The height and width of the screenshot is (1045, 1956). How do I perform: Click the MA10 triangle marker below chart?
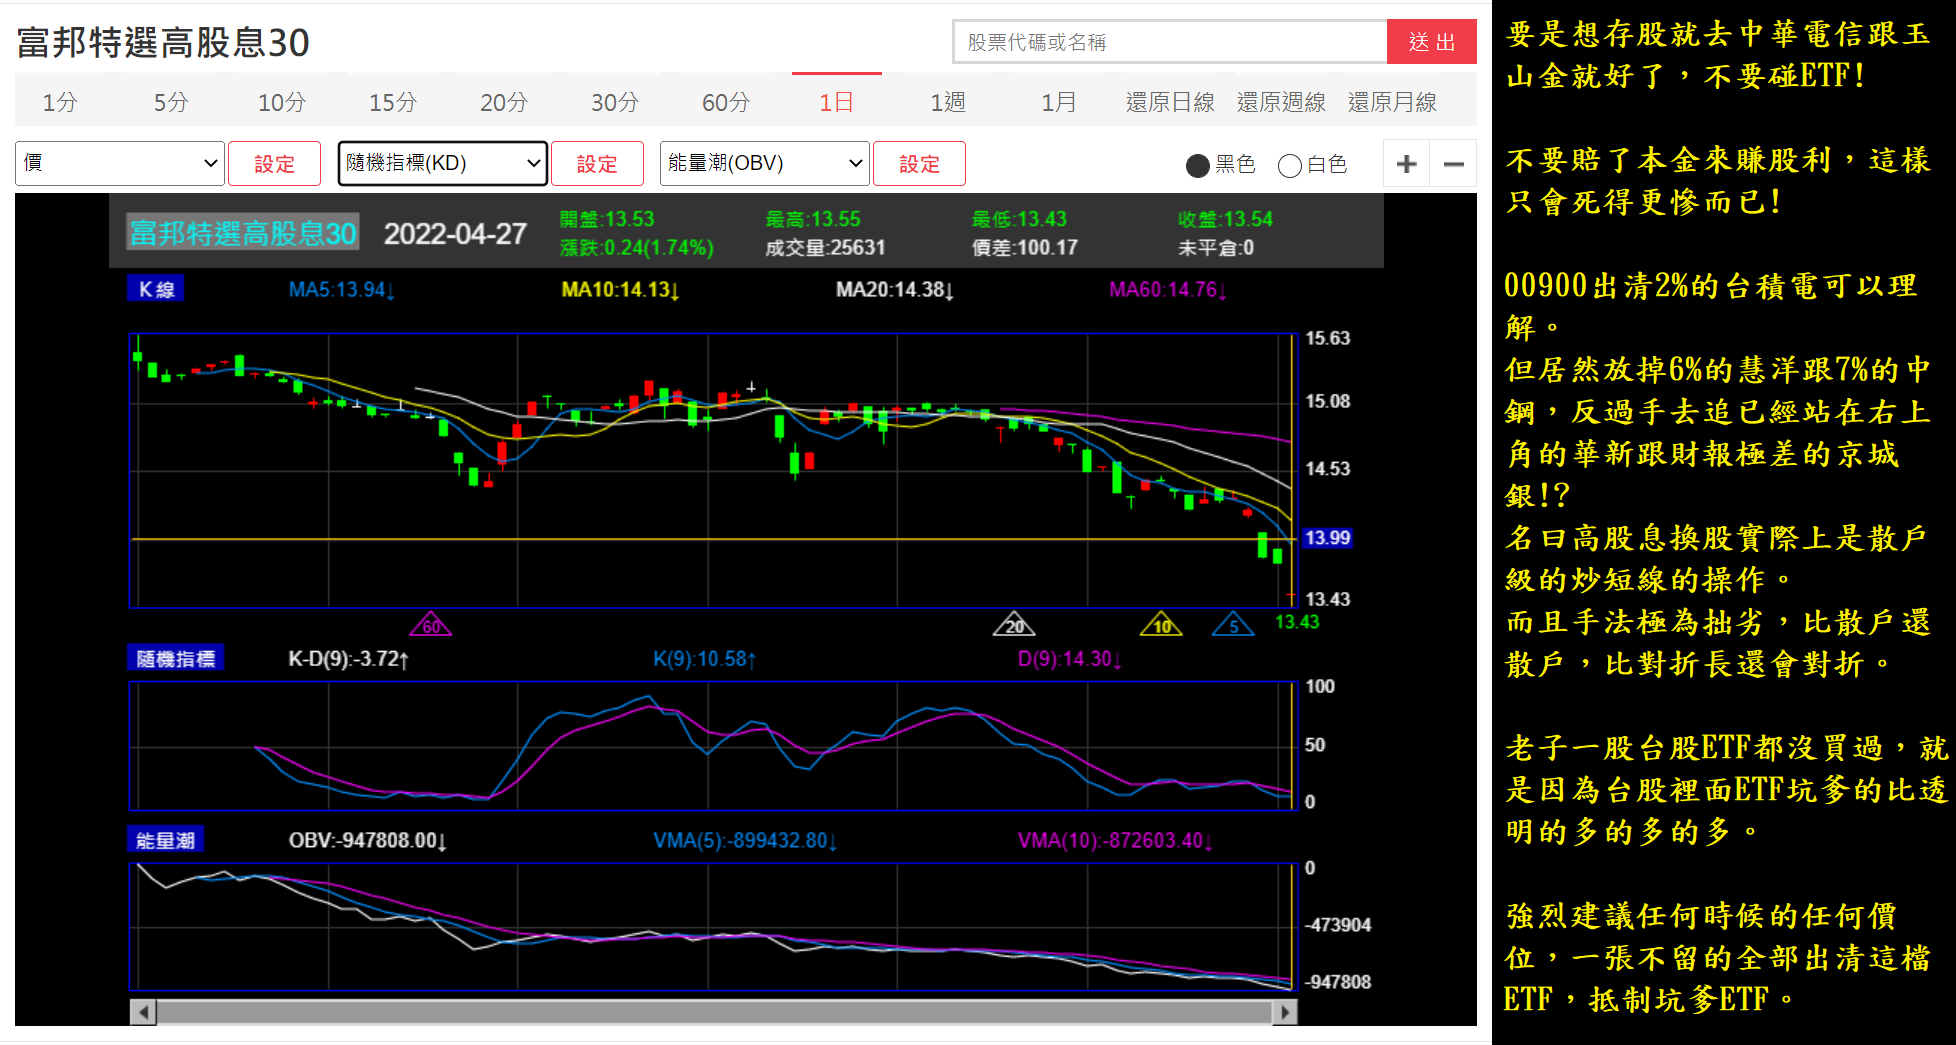tap(1161, 624)
